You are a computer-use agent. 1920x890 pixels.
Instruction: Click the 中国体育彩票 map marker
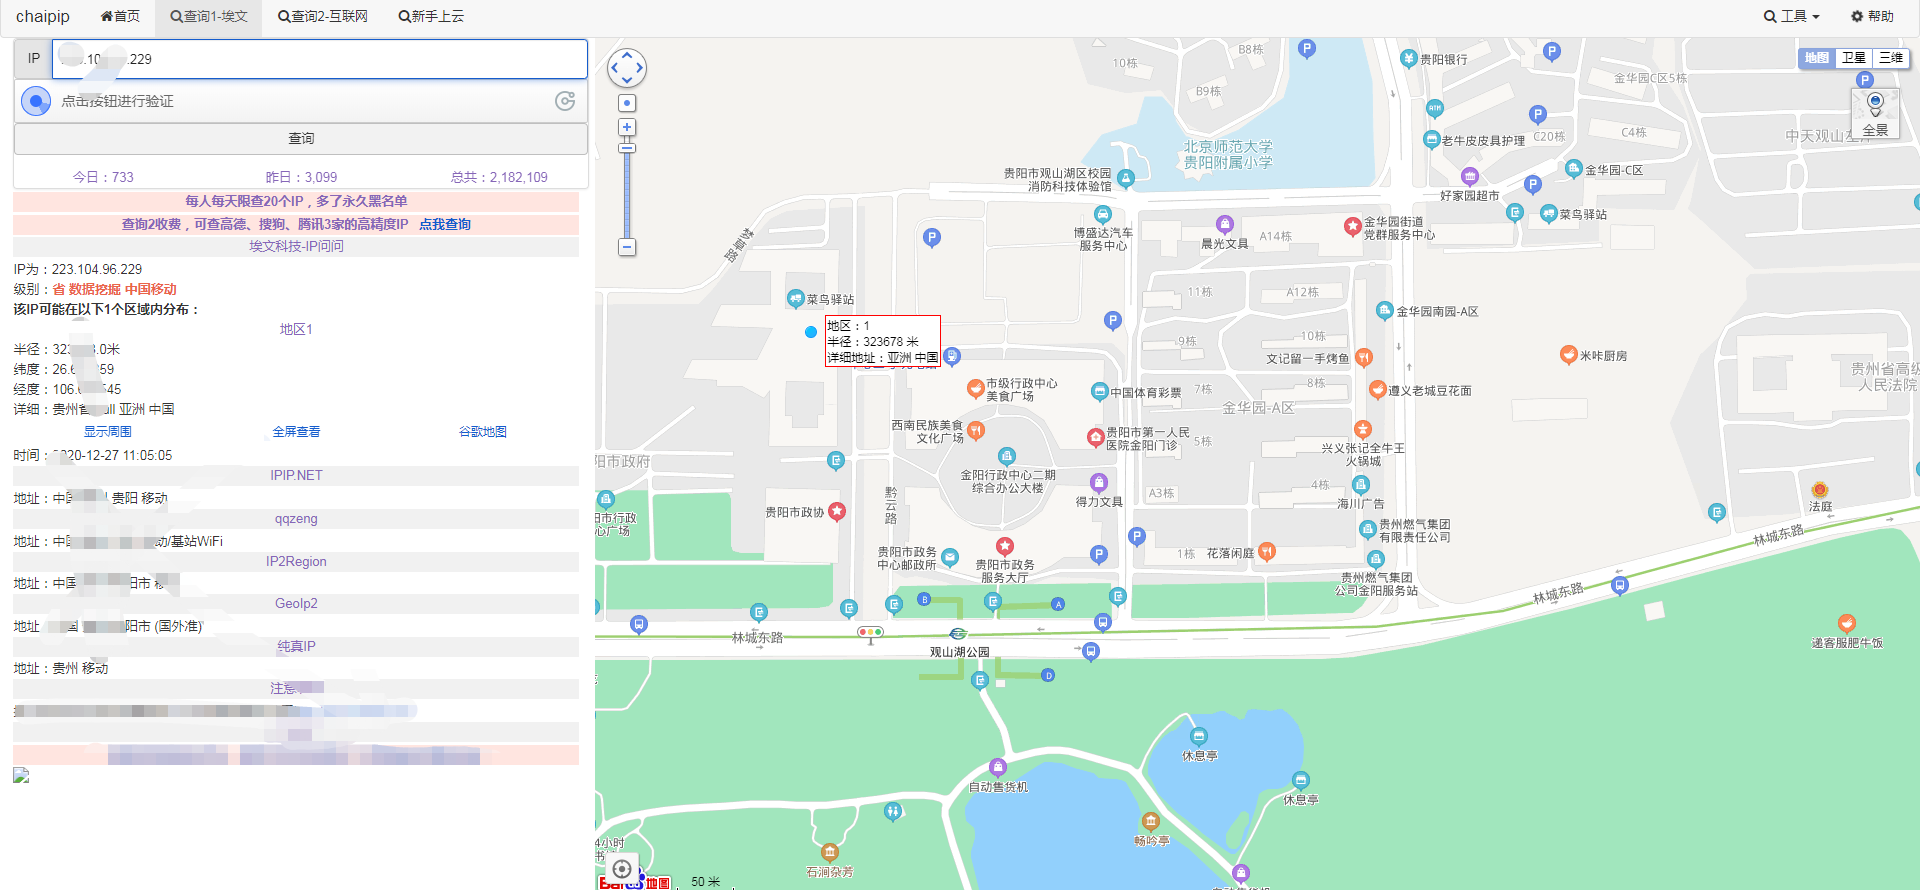(1100, 392)
